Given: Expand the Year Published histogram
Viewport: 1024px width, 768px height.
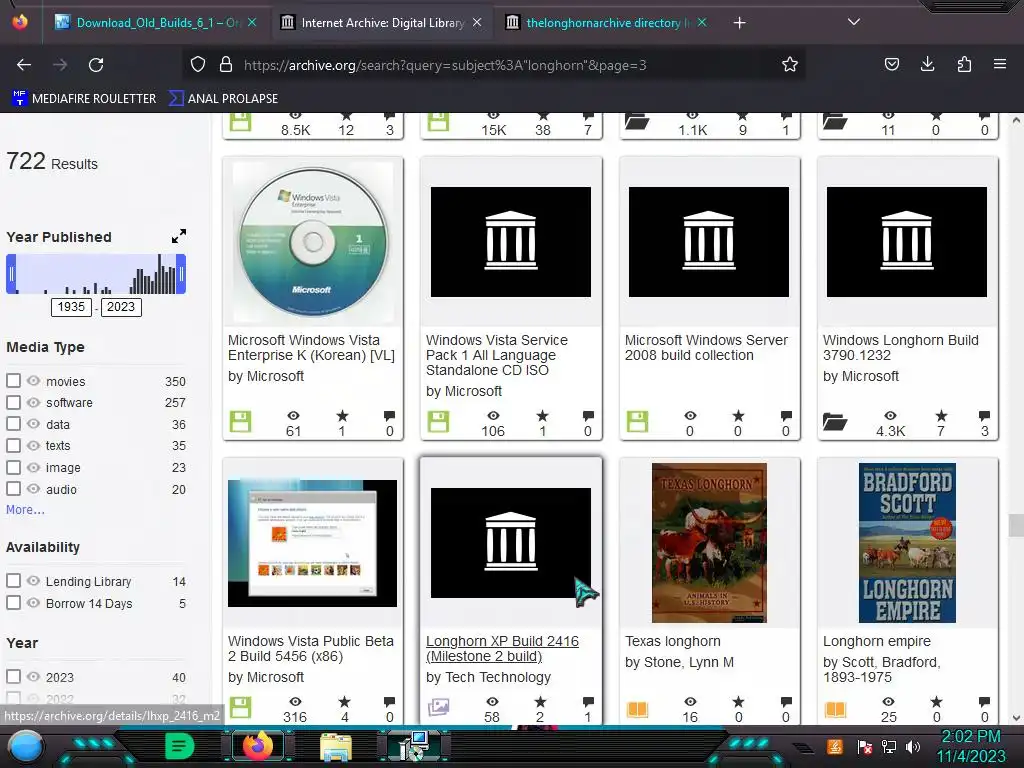Looking at the screenshot, I should (x=179, y=236).
